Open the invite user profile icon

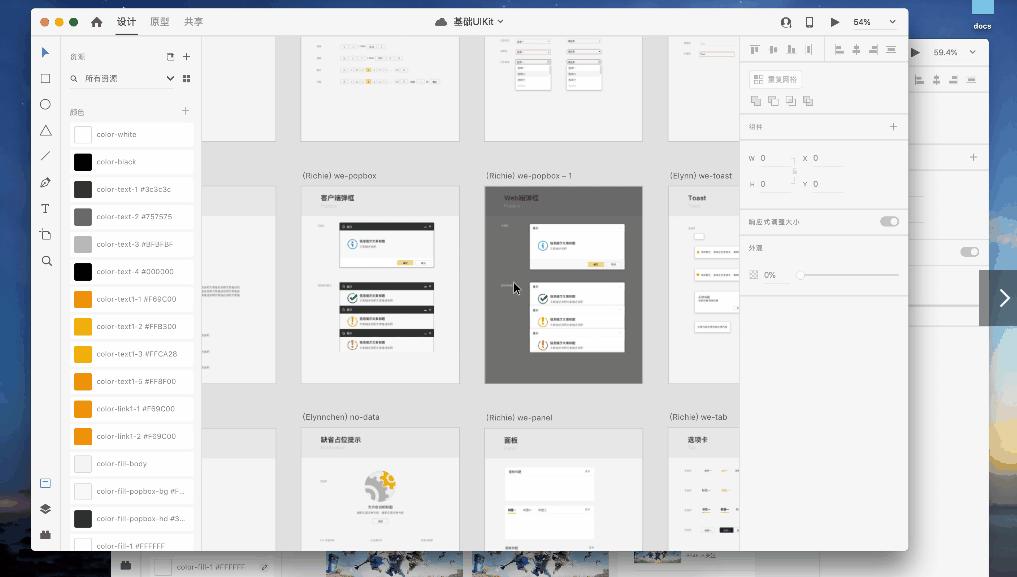[x=785, y=22]
